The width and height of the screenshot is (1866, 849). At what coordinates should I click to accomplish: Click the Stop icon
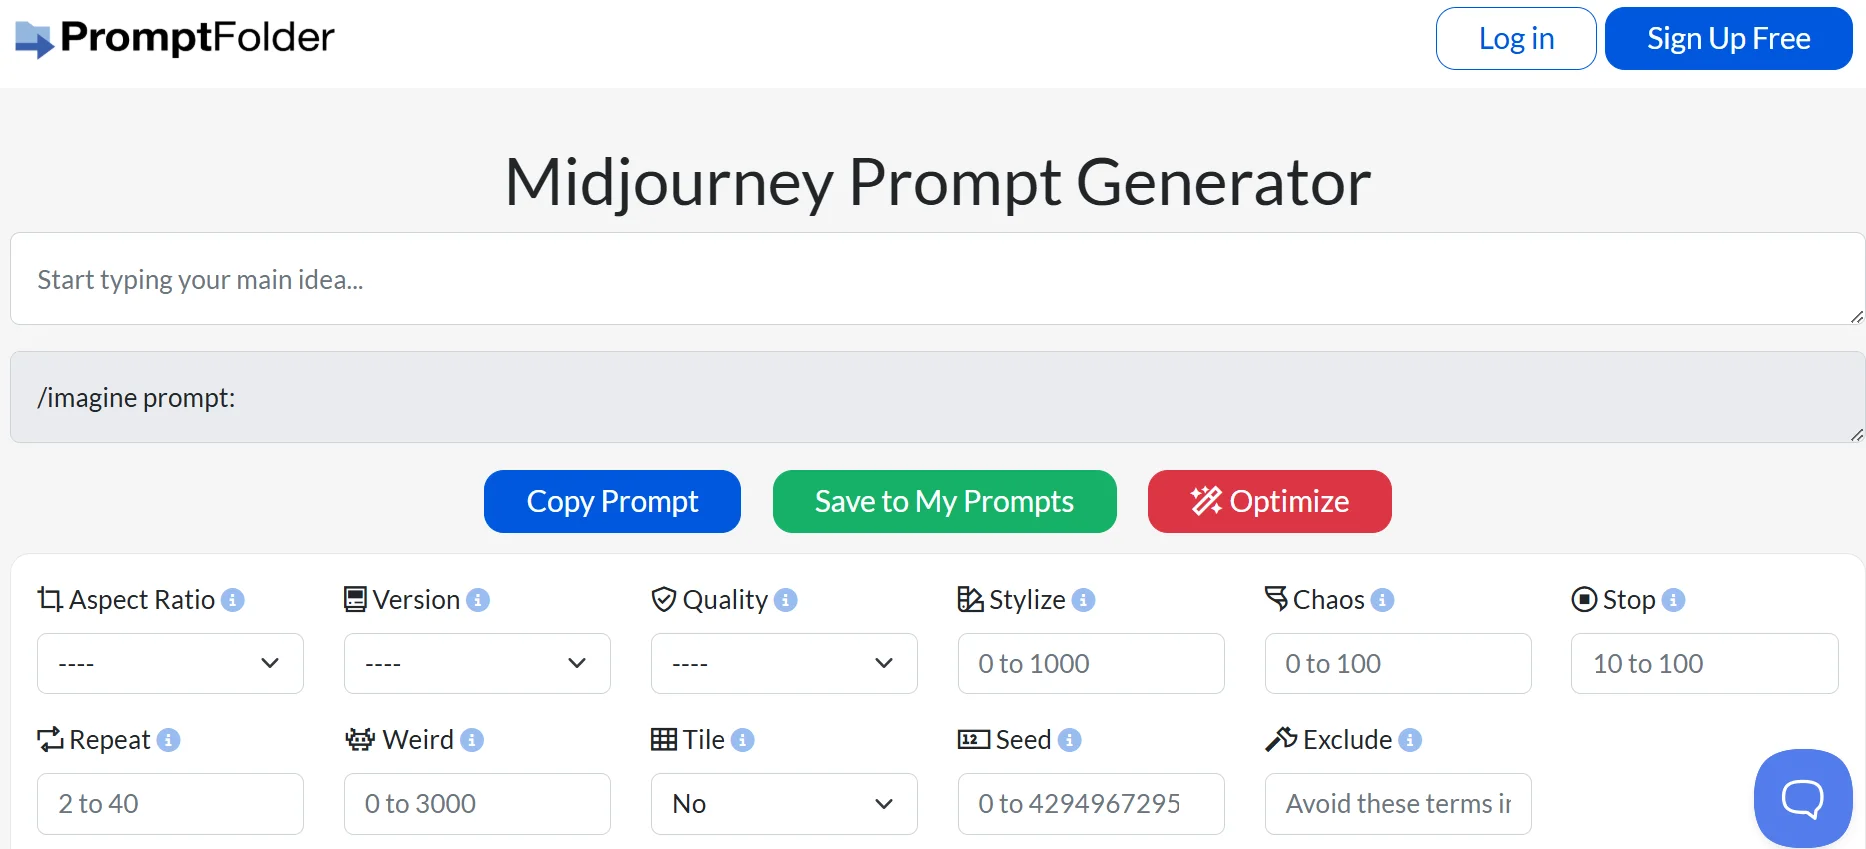pyautogui.click(x=1584, y=600)
